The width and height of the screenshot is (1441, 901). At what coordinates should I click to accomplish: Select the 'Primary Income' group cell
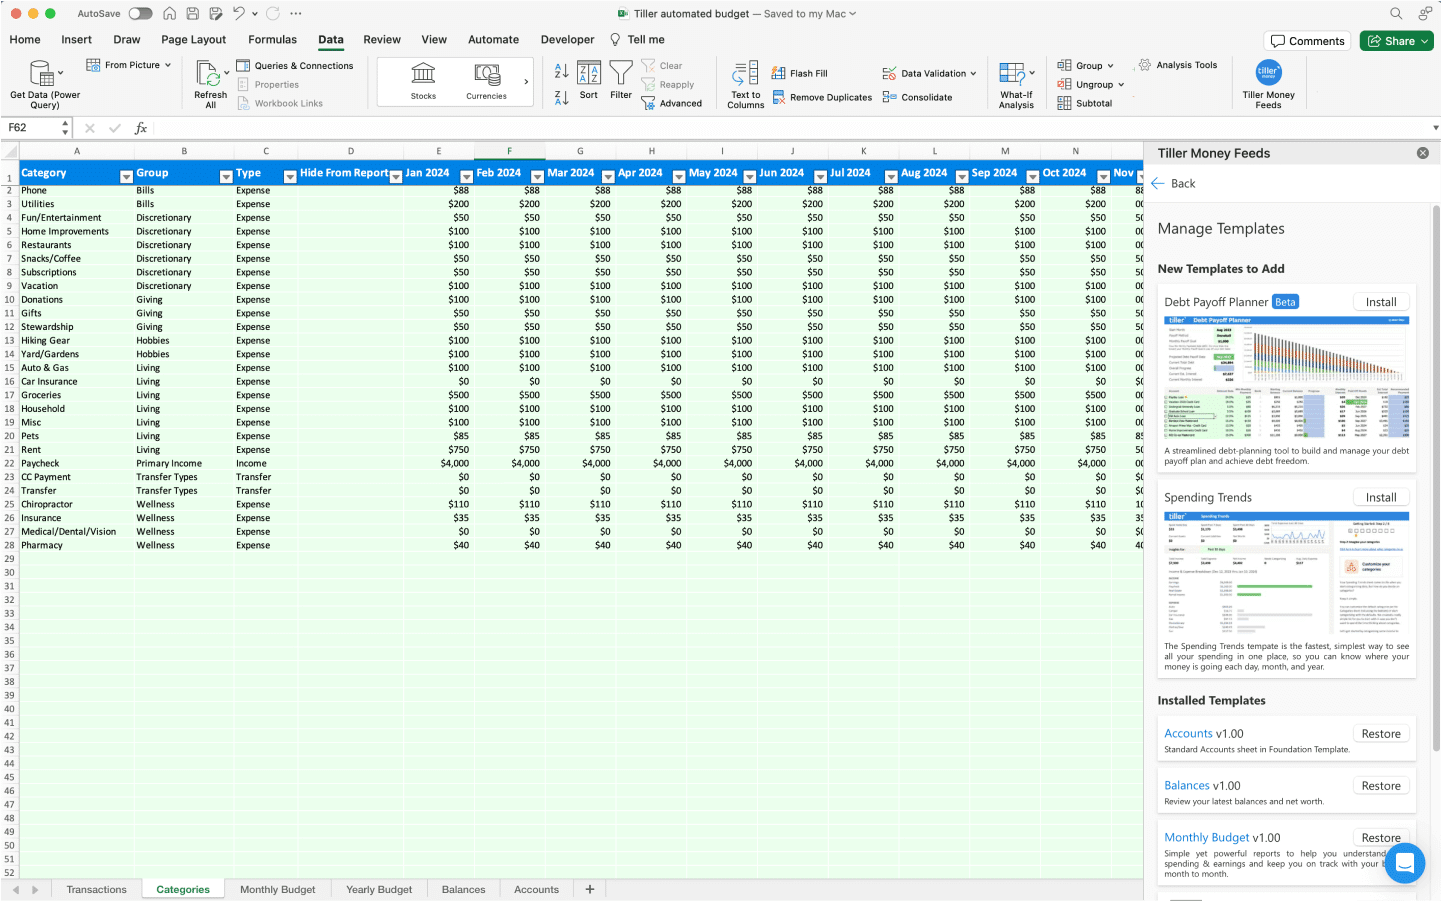click(184, 463)
